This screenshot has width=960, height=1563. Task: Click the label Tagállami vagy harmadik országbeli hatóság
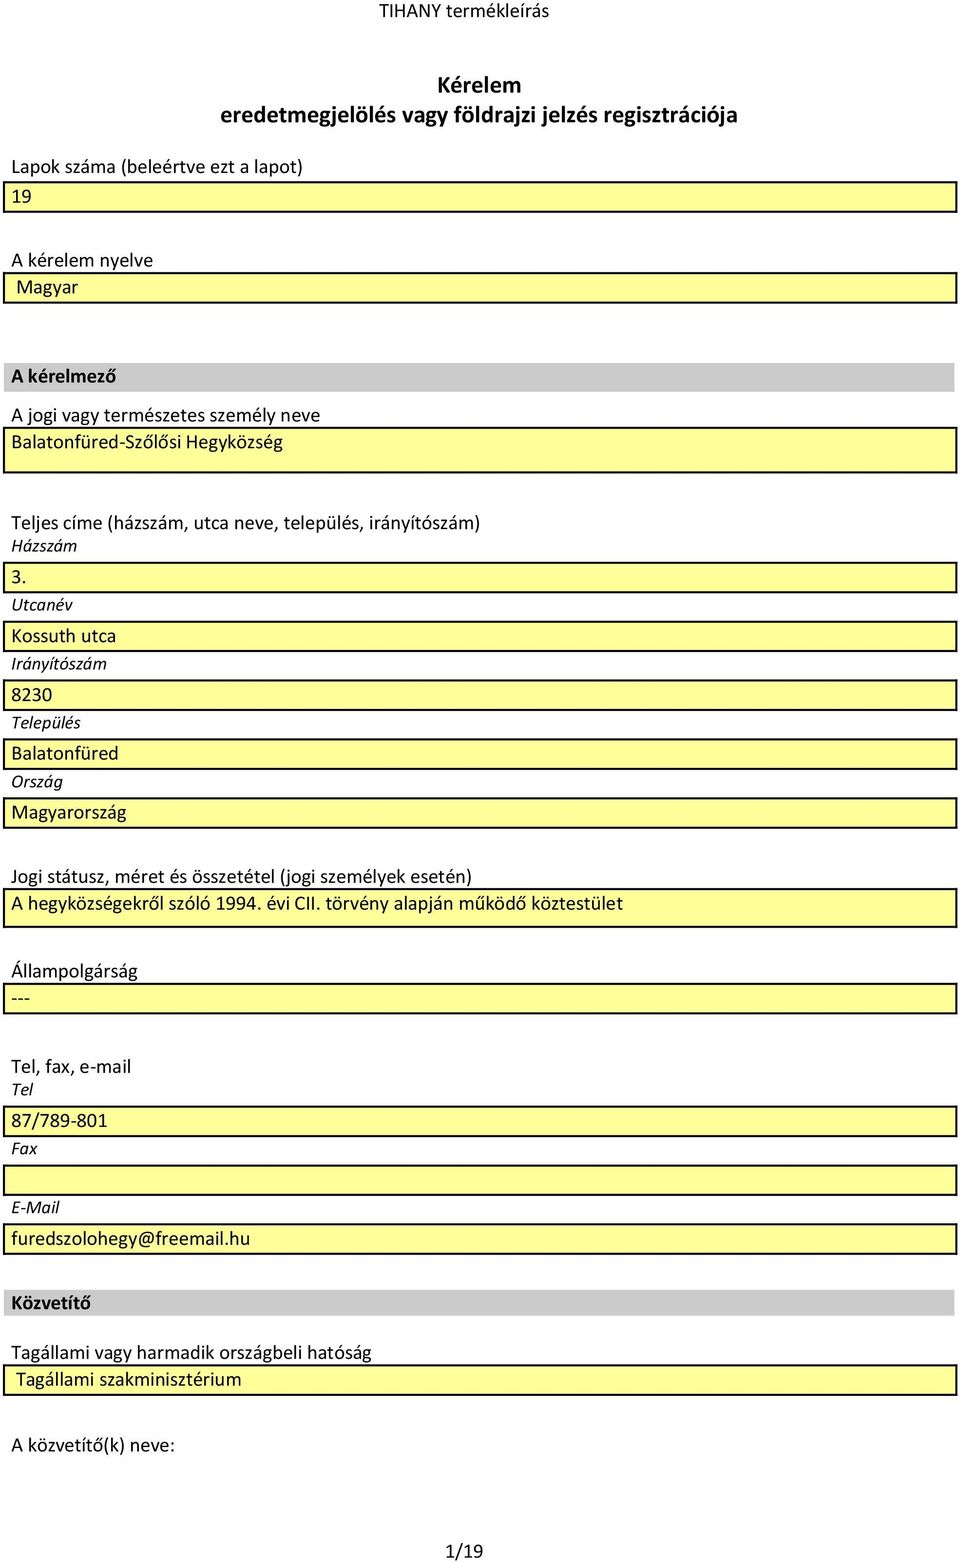pos(191,1353)
